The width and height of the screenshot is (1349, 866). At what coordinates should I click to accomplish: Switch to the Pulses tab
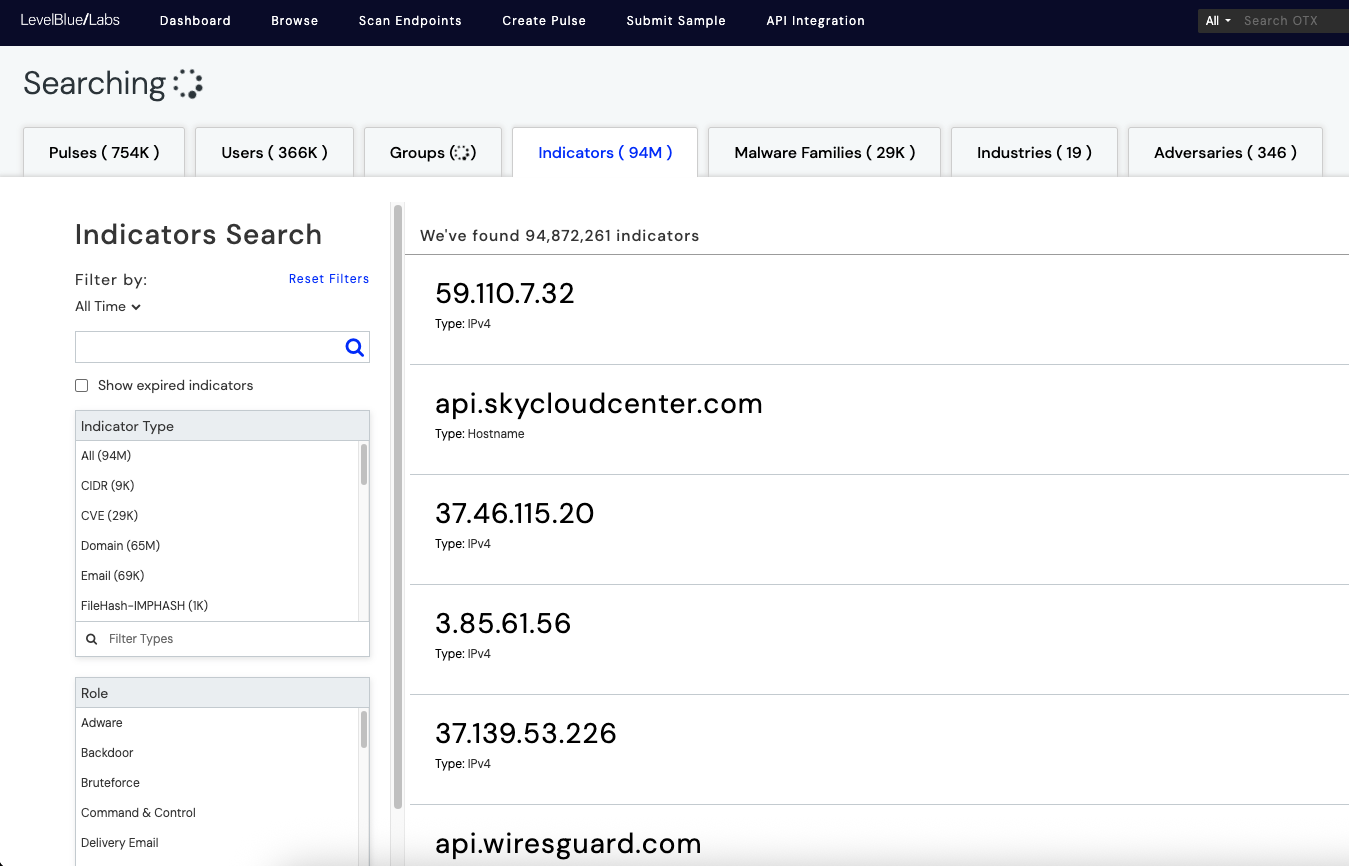pos(104,153)
